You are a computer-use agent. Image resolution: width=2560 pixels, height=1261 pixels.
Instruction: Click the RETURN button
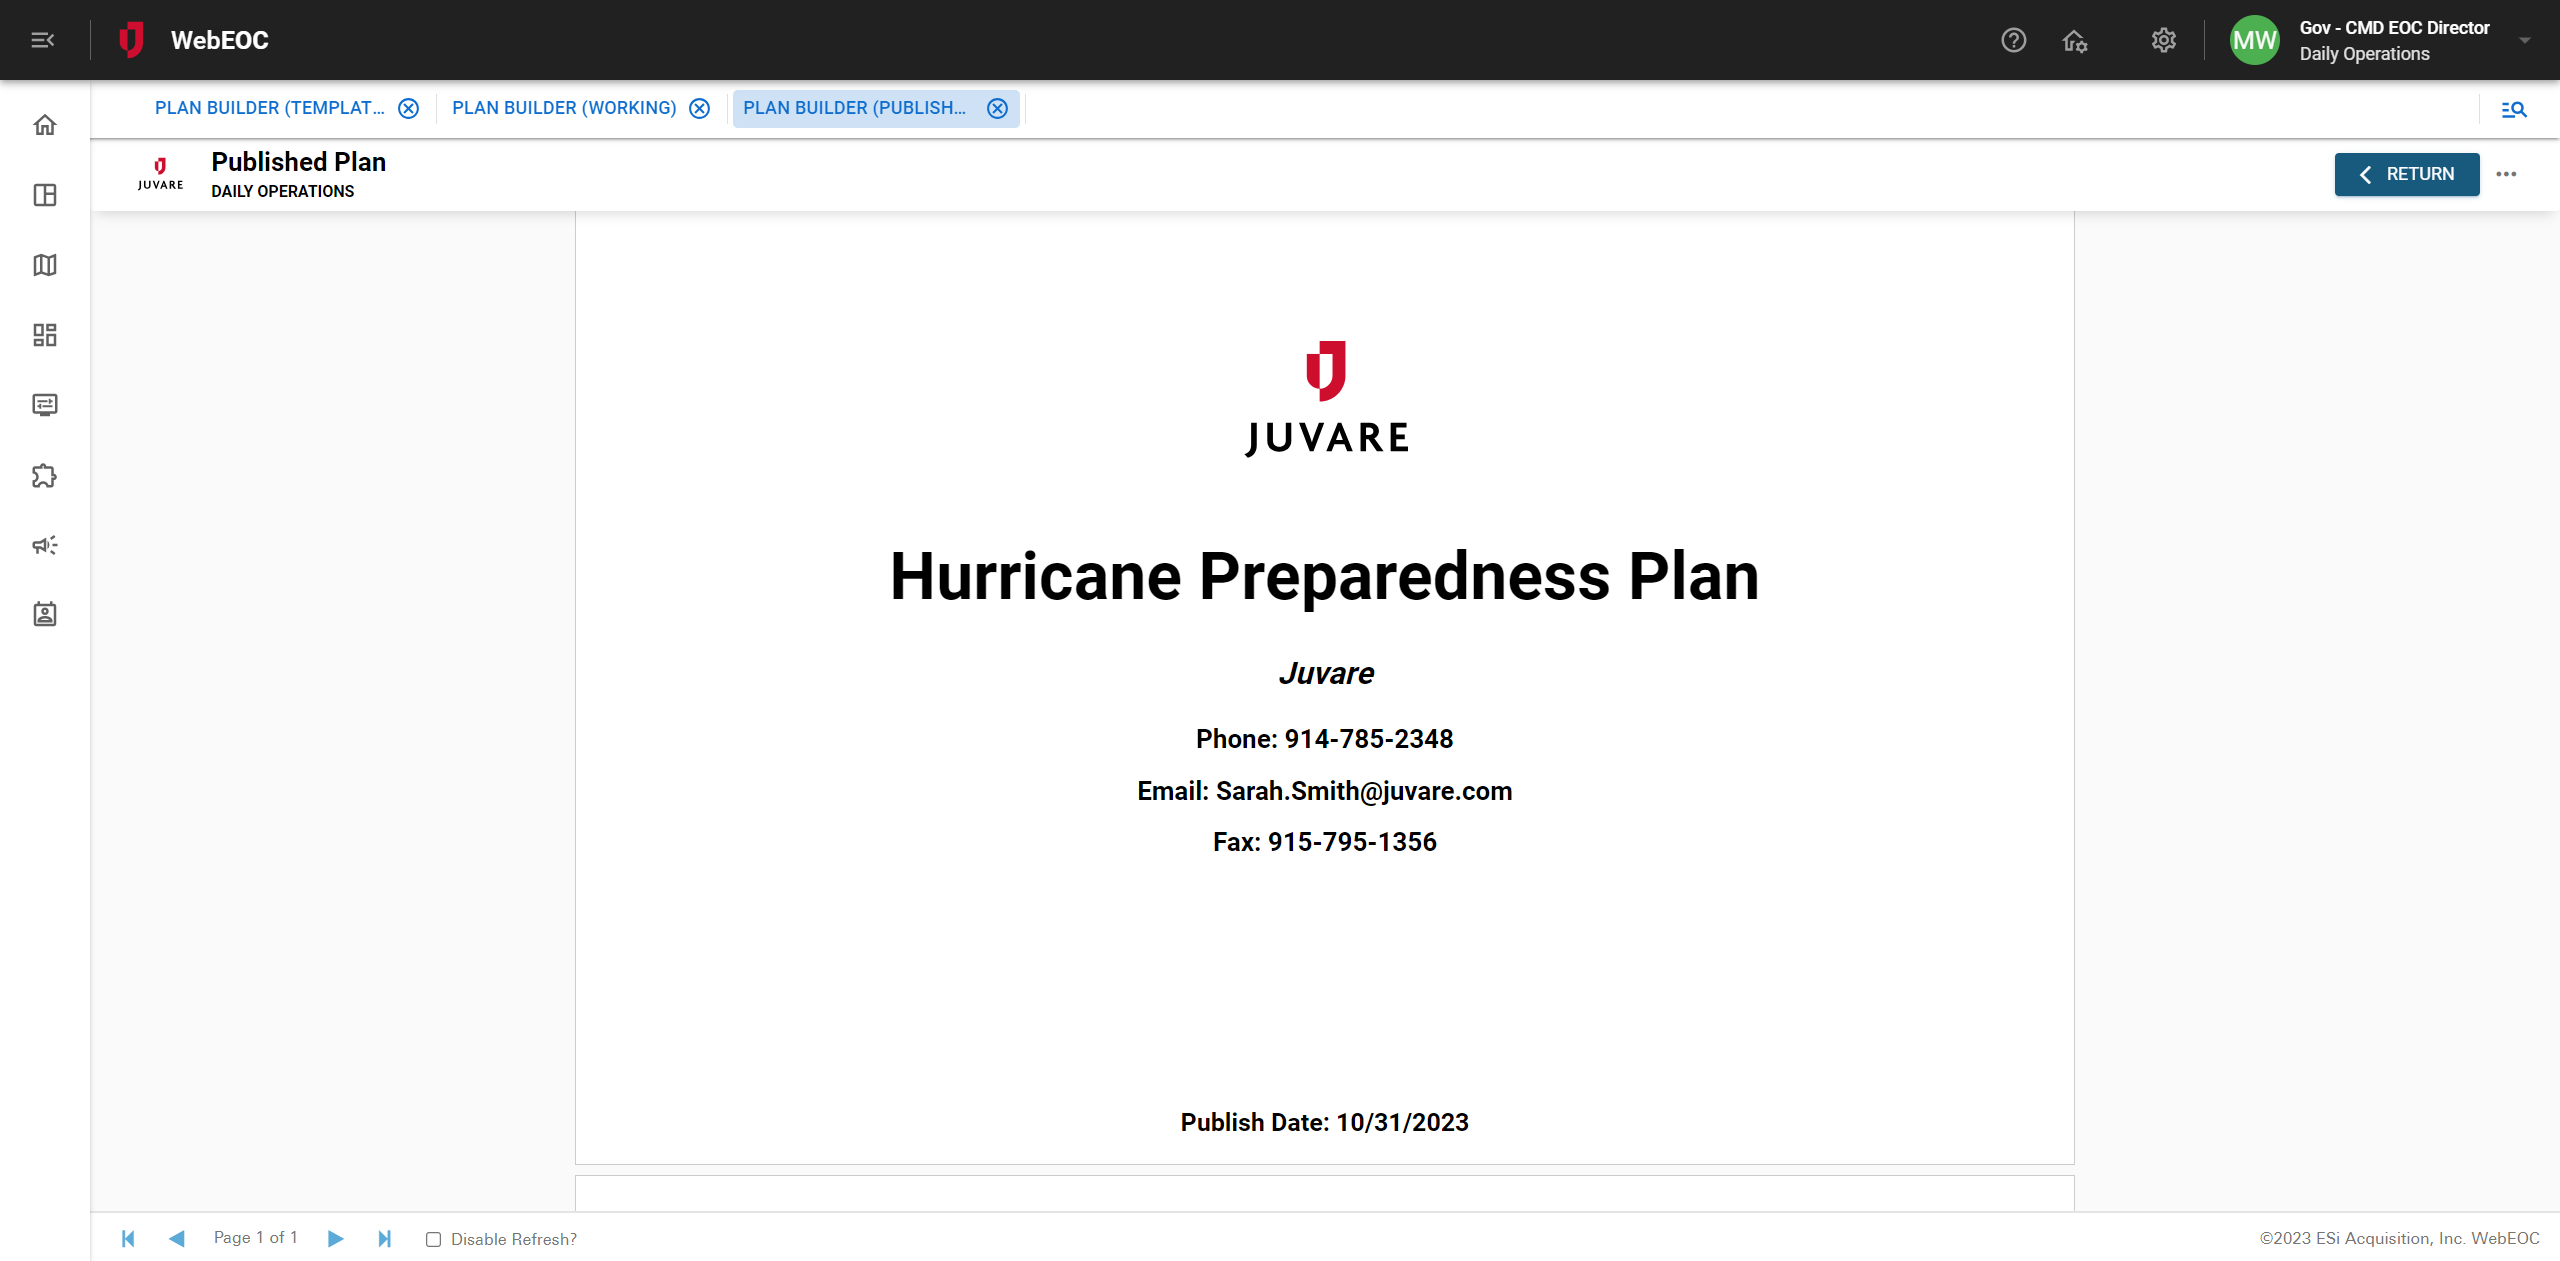pos(2407,174)
